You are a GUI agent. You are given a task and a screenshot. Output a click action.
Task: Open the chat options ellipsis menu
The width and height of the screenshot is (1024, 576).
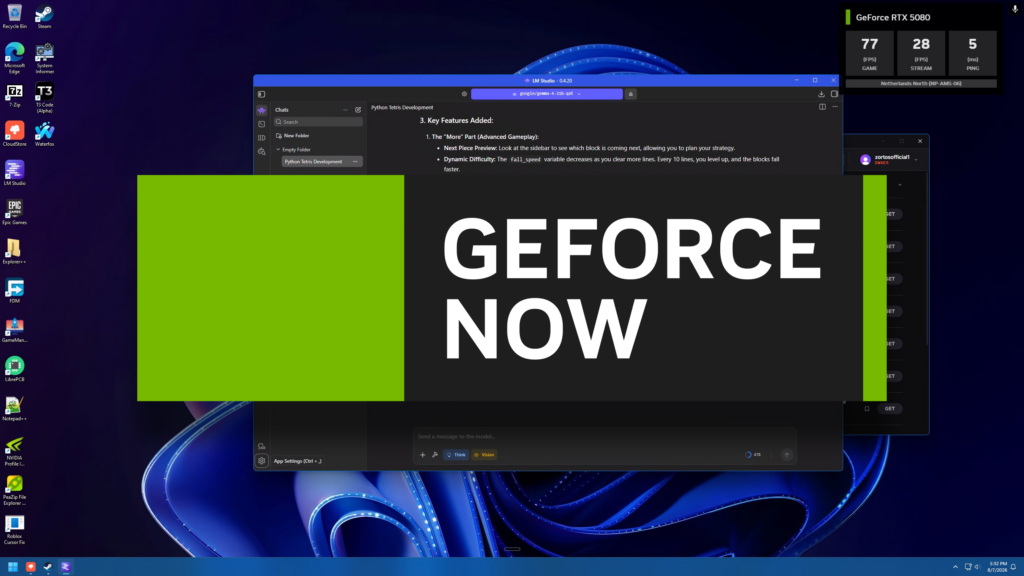tap(835, 107)
